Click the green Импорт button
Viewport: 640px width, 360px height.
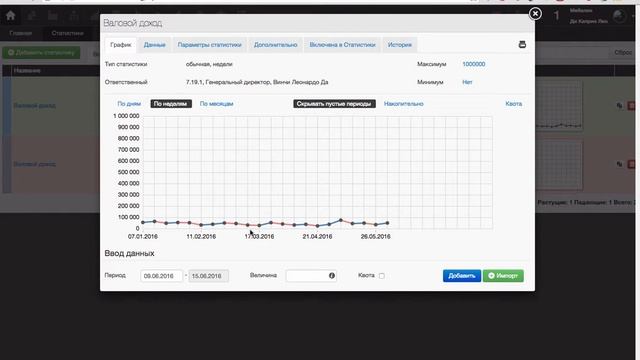click(x=503, y=276)
